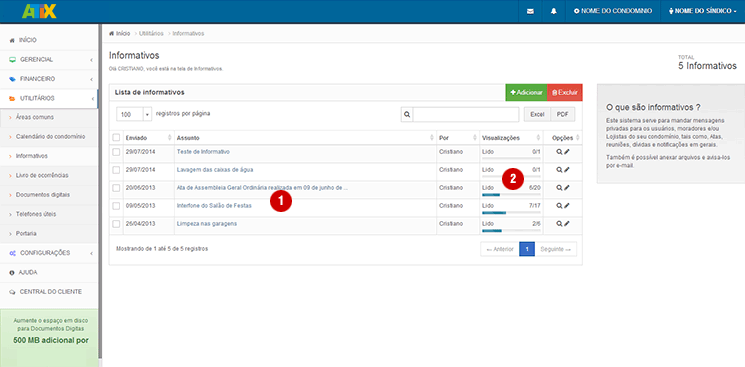Image resolution: width=745 pixels, height=367 pixels.
Task: Open Portaria in sidebar
Action: [x=26, y=233]
